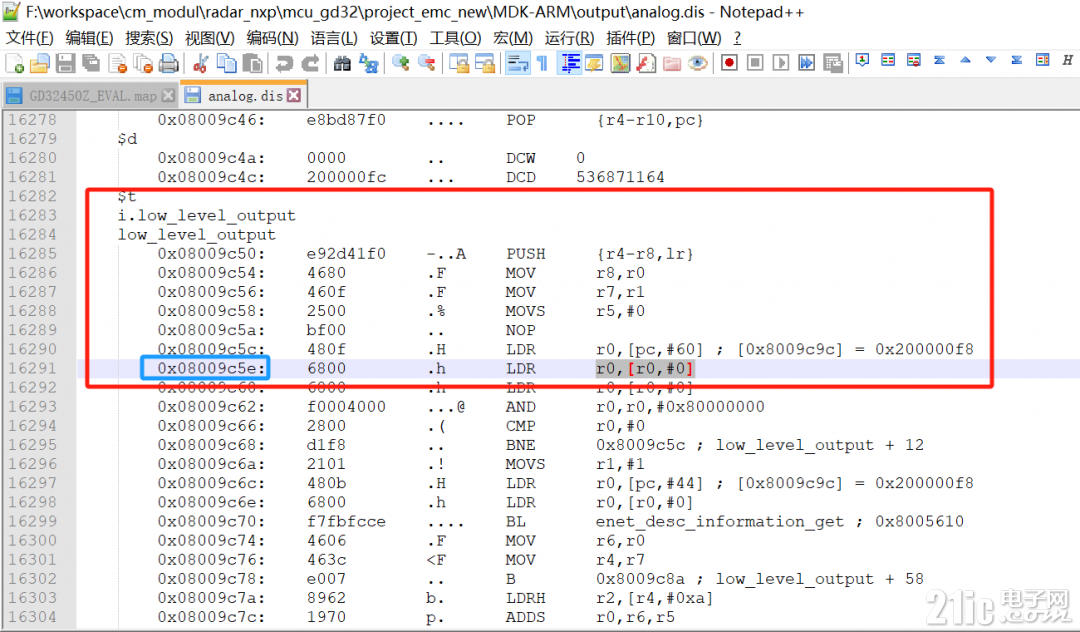Open the 窗口(W) menu

click(694, 38)
